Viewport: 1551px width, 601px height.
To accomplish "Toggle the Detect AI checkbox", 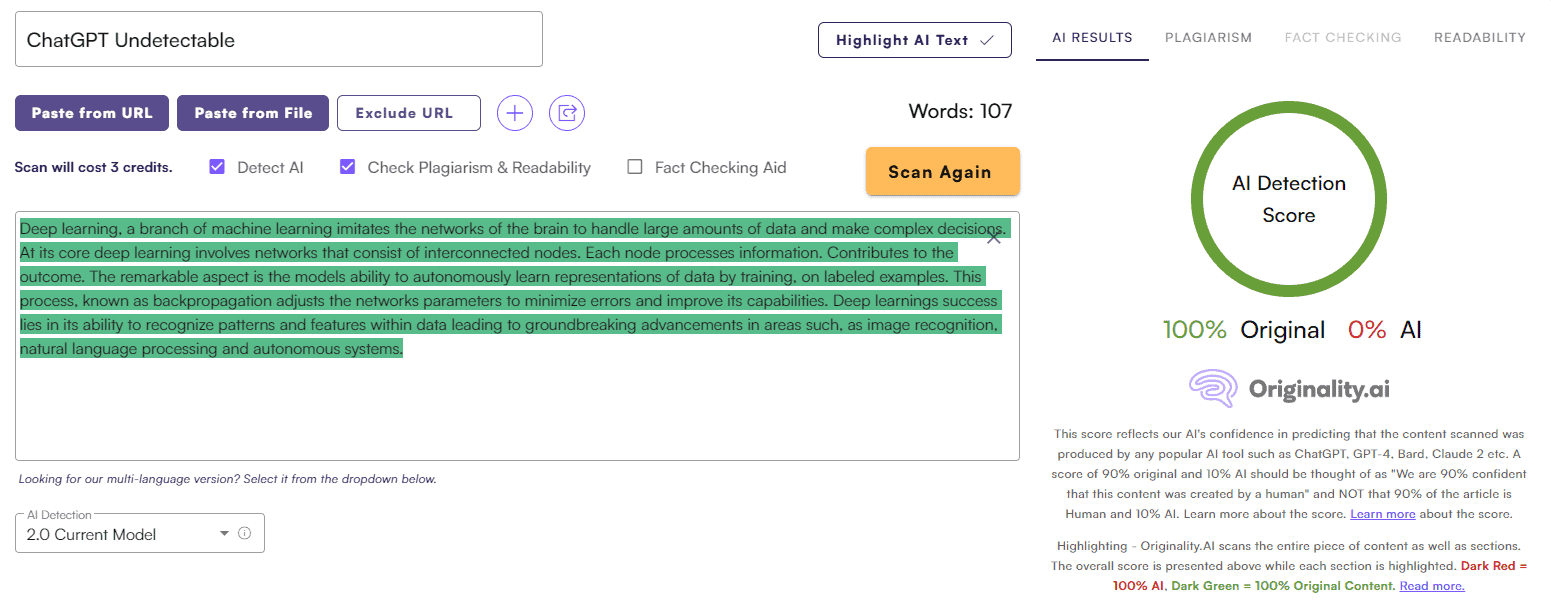I will click(x=217, y=167).
